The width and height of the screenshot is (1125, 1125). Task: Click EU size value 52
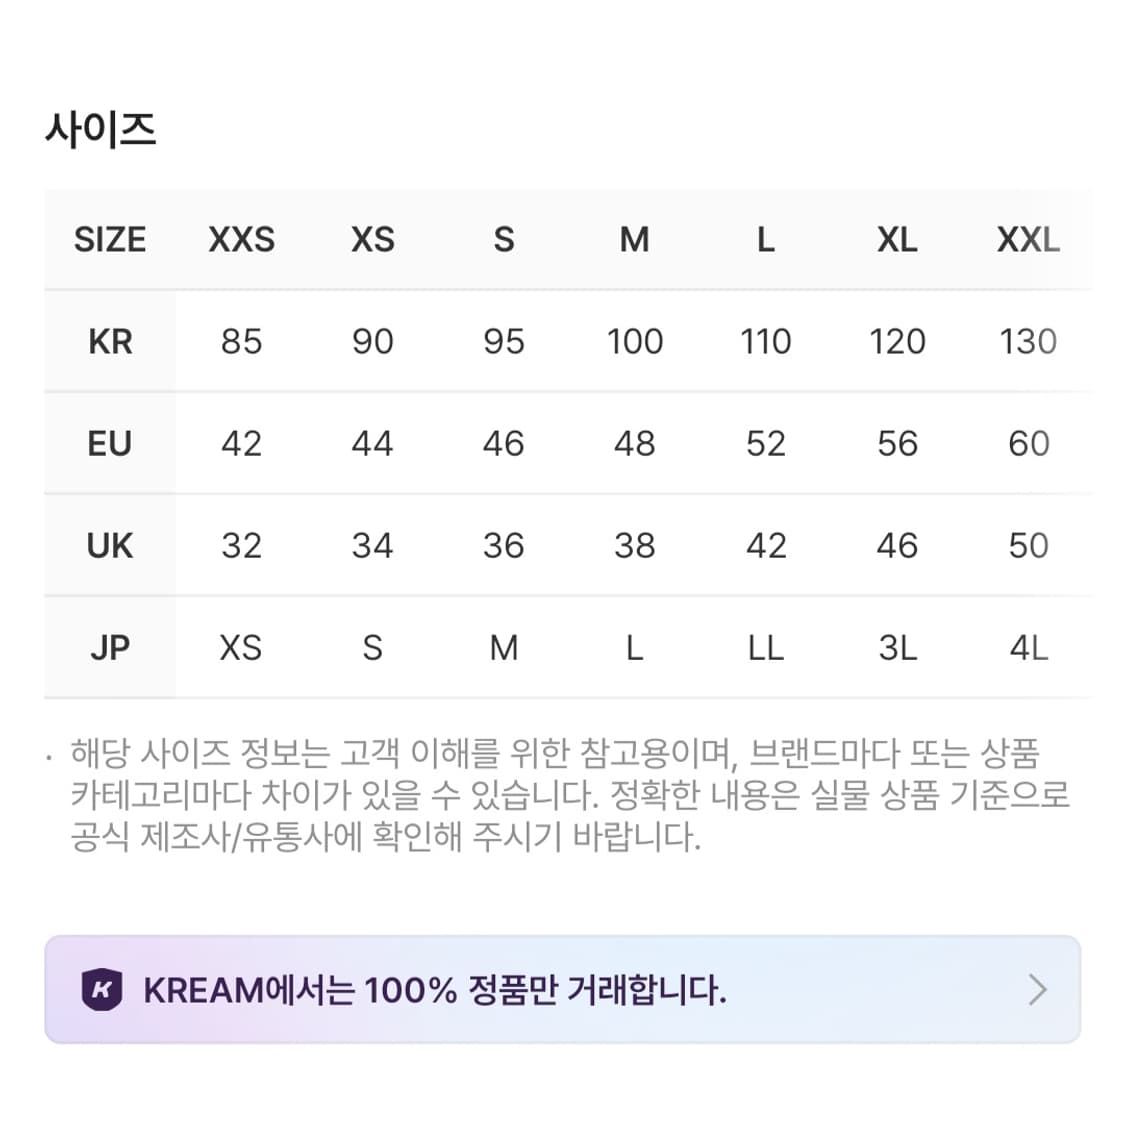[x=766, y=444]
